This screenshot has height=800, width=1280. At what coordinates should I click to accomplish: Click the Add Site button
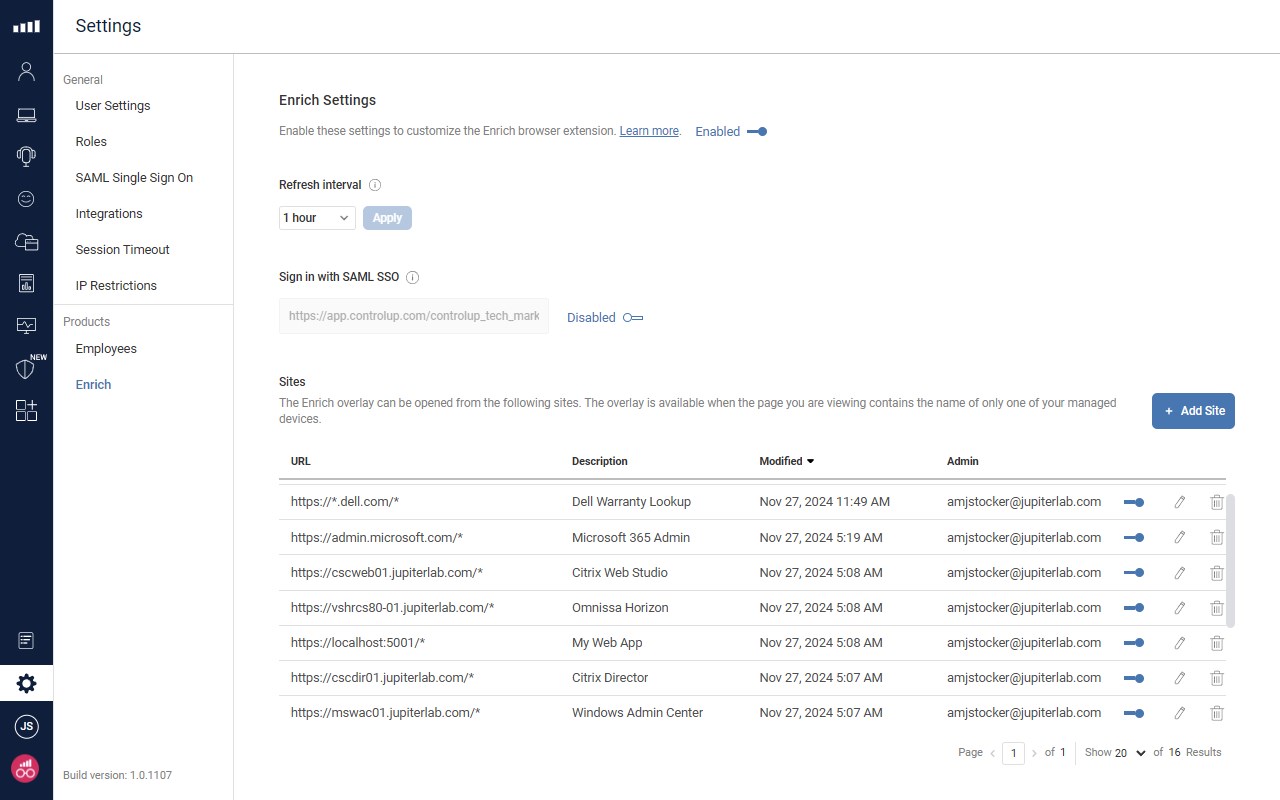[x=1193, y=411]
